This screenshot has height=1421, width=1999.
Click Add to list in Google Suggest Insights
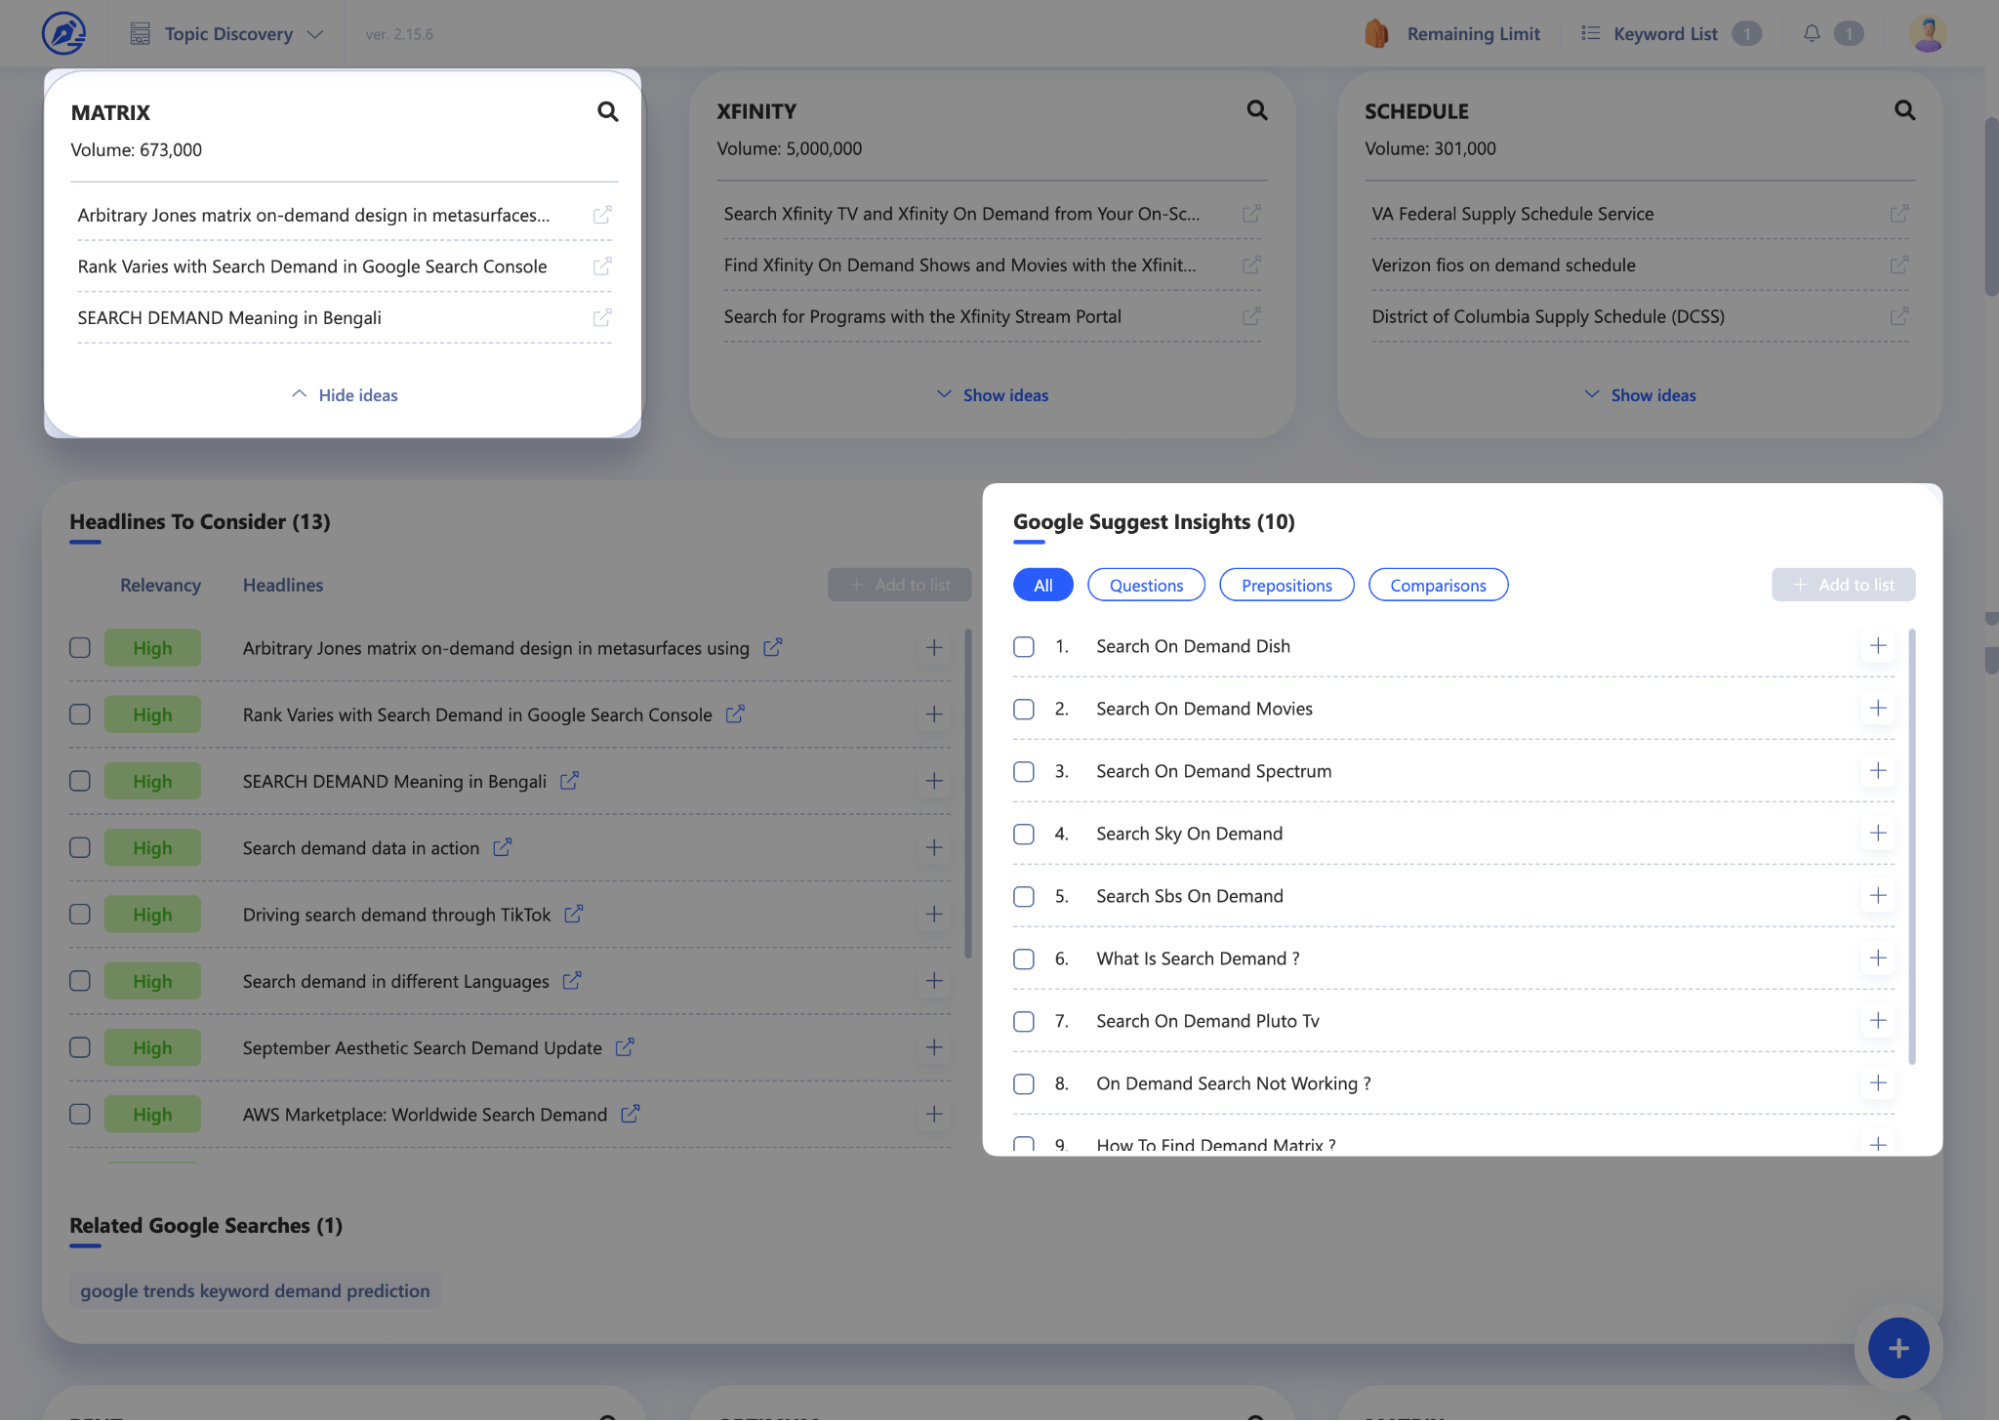tap(1843, 585)
